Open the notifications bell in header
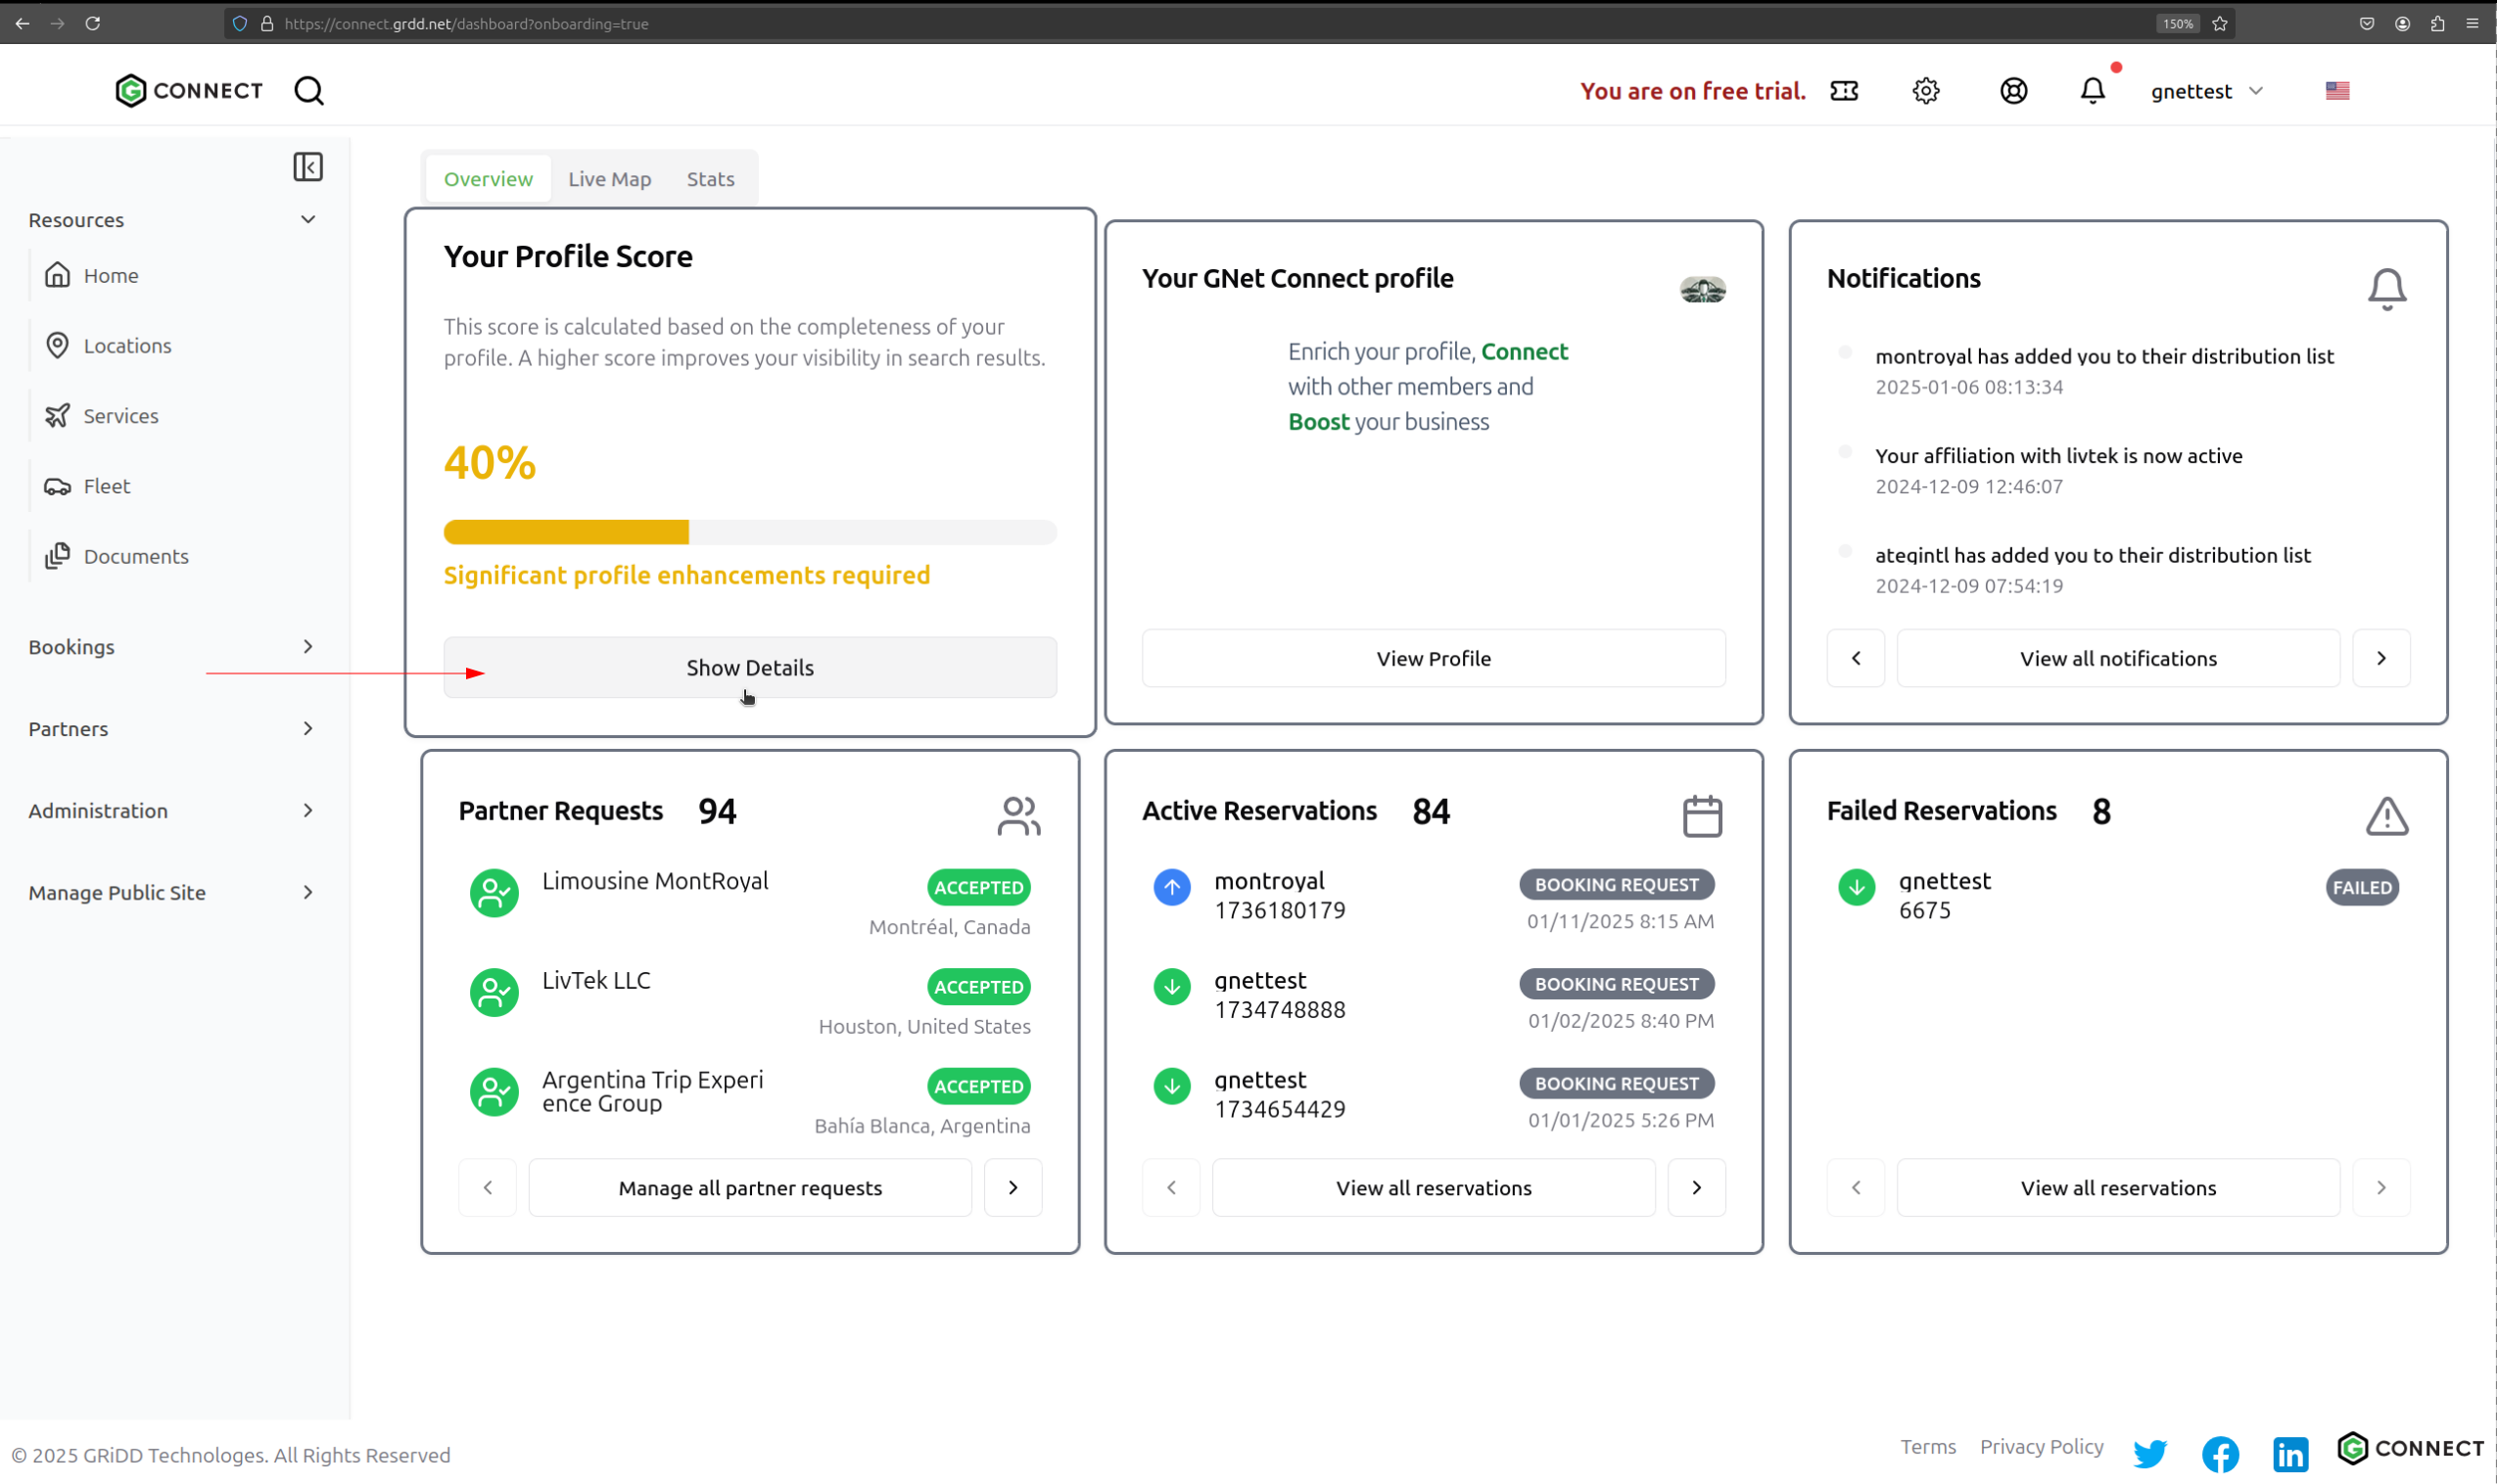The width and height of the screenshot is (2497, 1484). [x=2092, y=91]
